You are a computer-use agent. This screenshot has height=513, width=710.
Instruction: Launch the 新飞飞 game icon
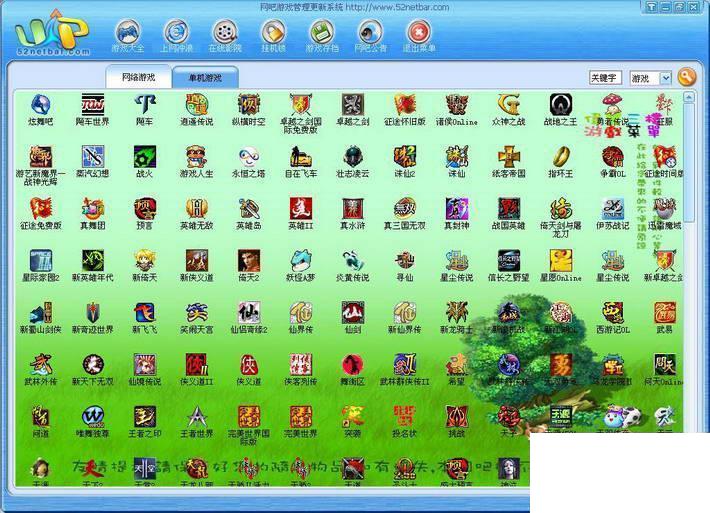145,313
